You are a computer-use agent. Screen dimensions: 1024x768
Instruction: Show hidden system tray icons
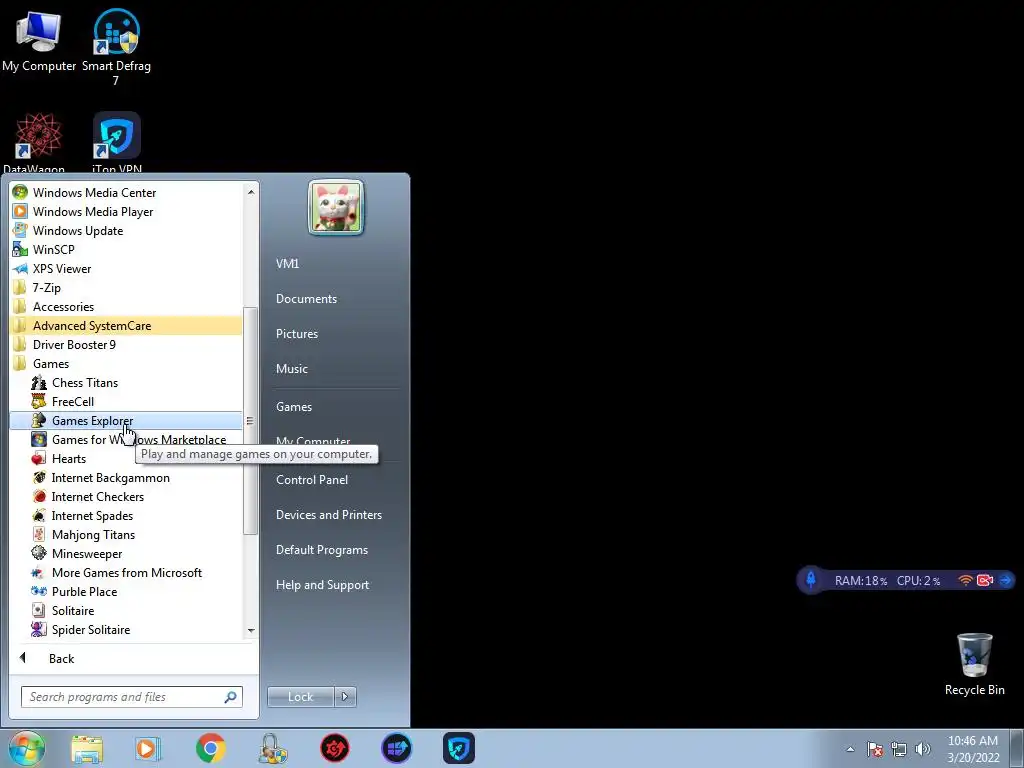click(850, 749)
